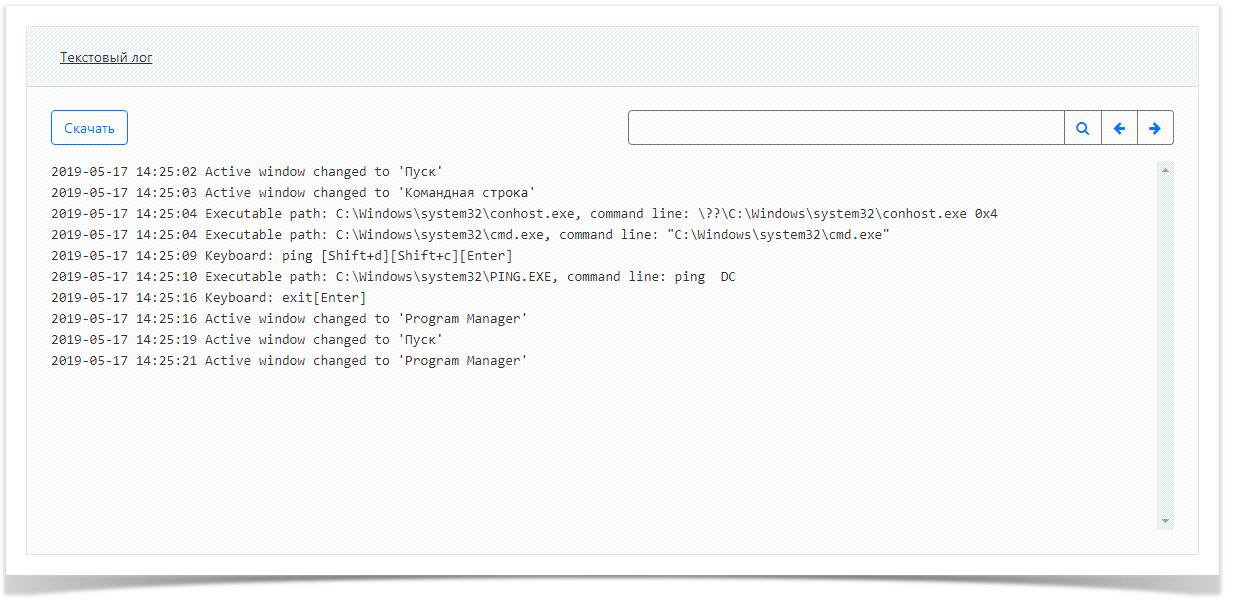This screenshot has width=1233, height=604.
Task: Click the 14:25:16 'Program Manager' entry
Action: (289, 319)
